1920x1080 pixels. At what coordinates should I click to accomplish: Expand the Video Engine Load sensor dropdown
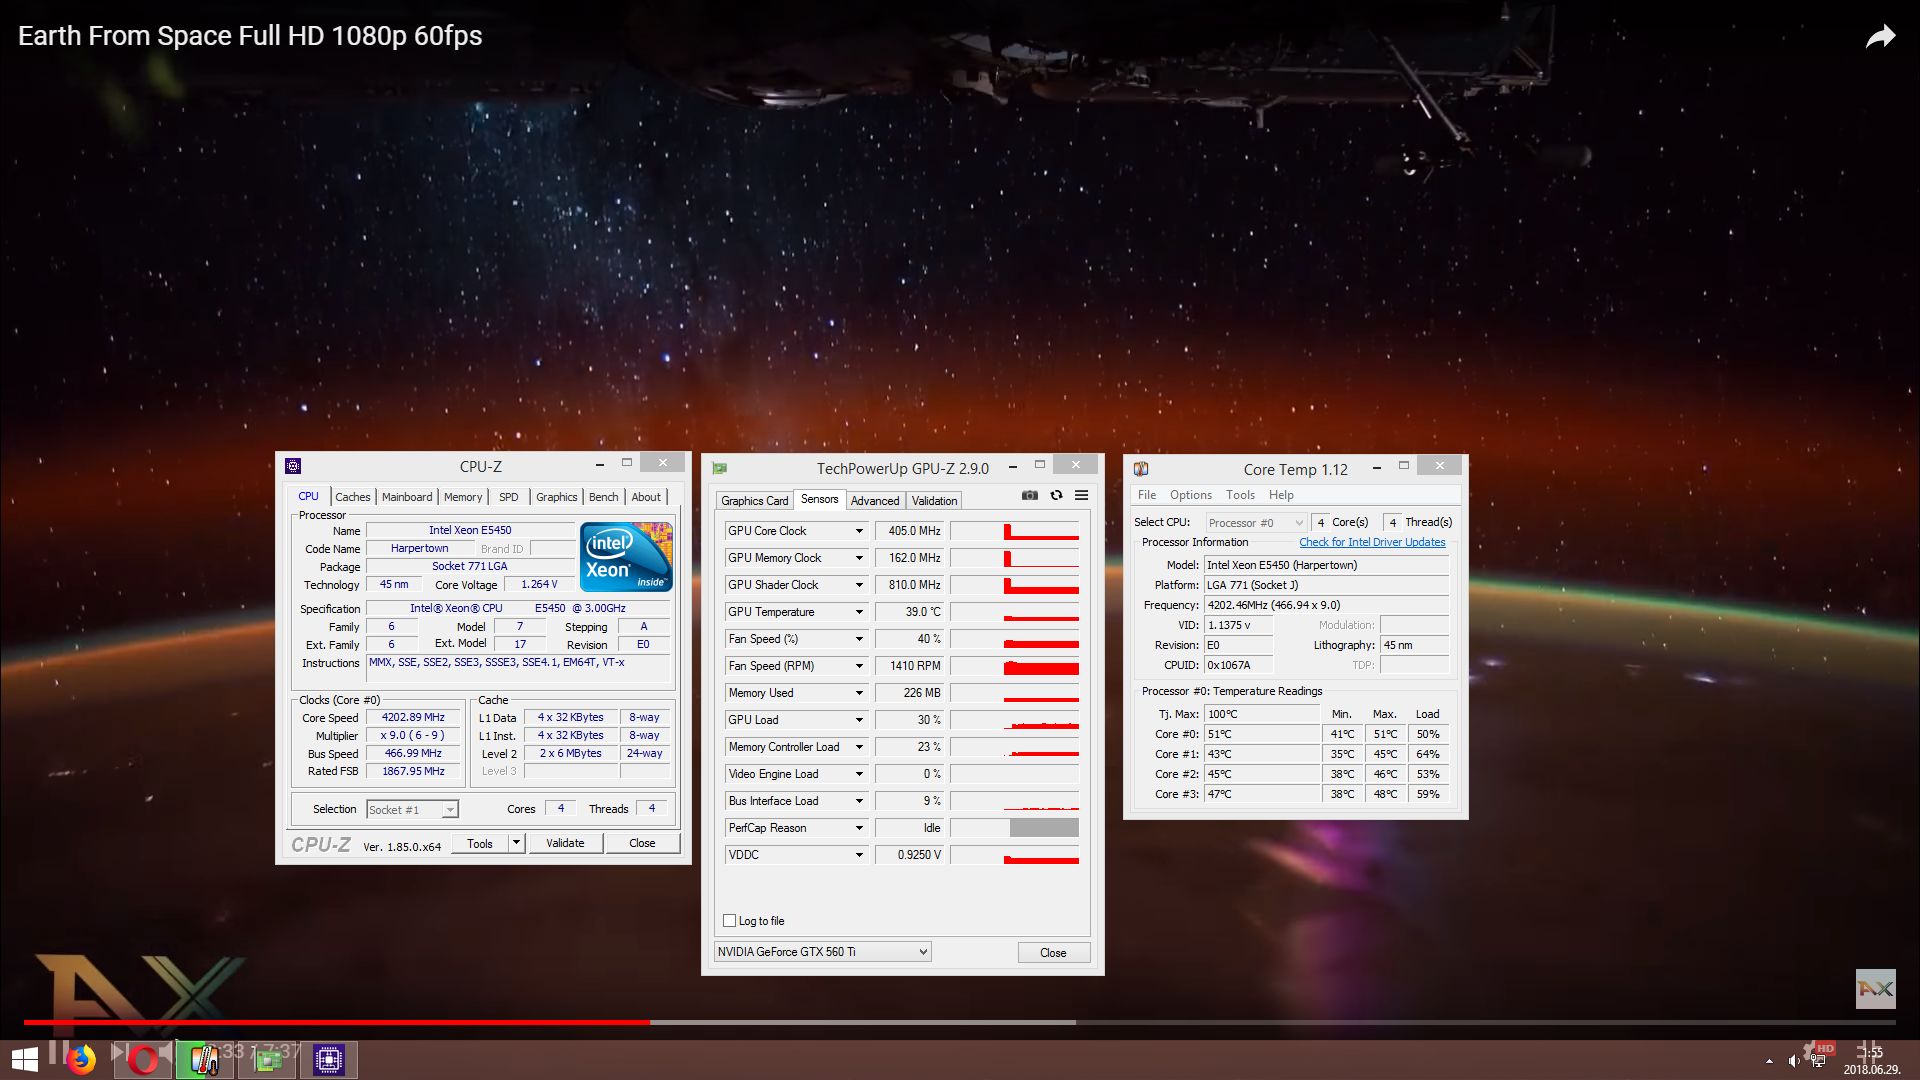[x=858, y=774]
